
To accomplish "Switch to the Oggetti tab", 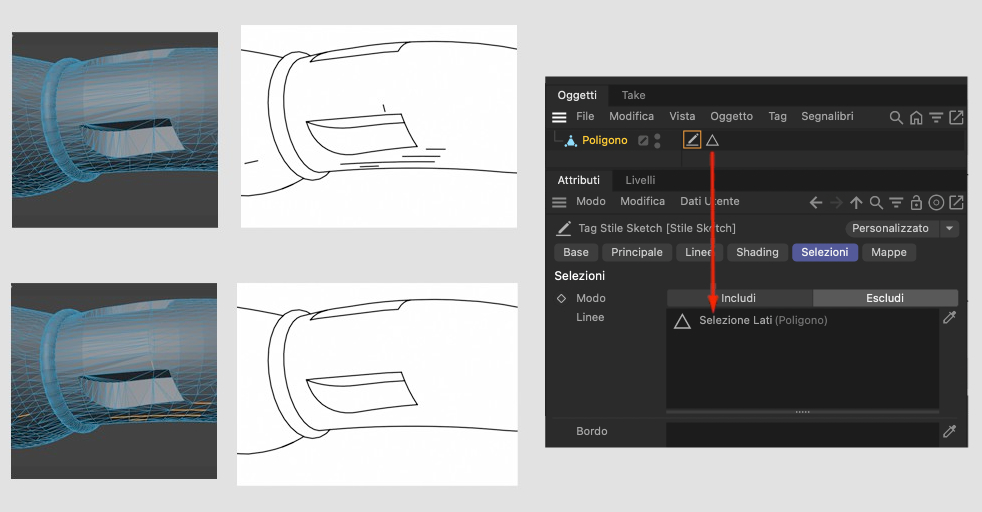I will pyautogui.click(x=577, y=95).
